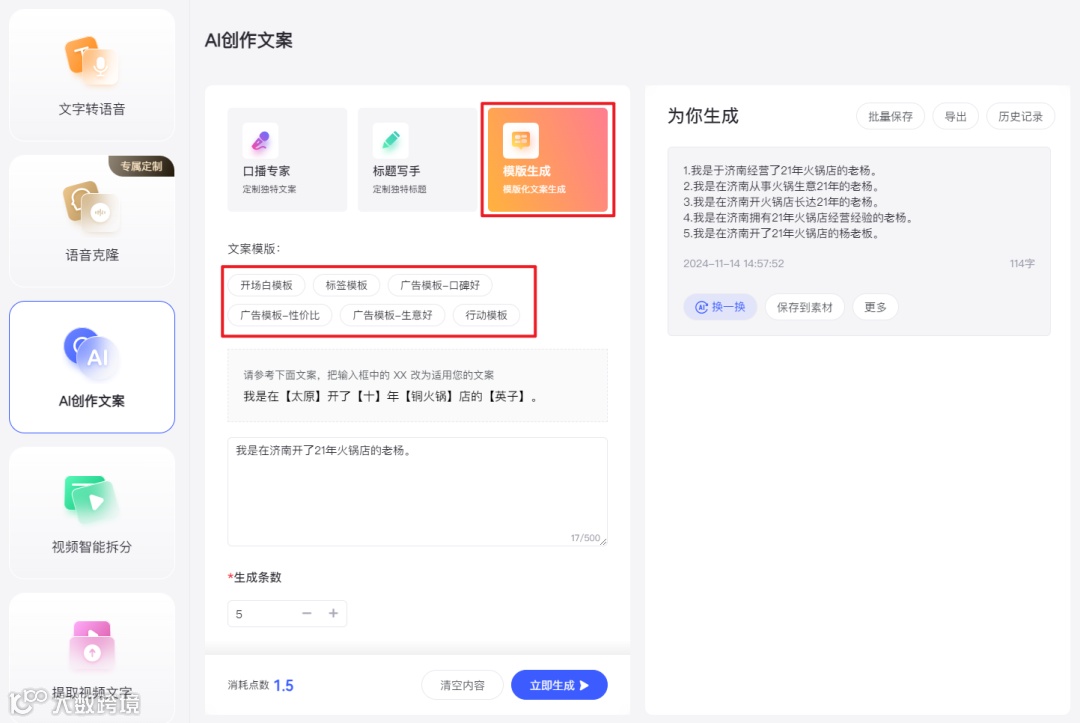Select the 标题写手 pen icon

point(389,138)
